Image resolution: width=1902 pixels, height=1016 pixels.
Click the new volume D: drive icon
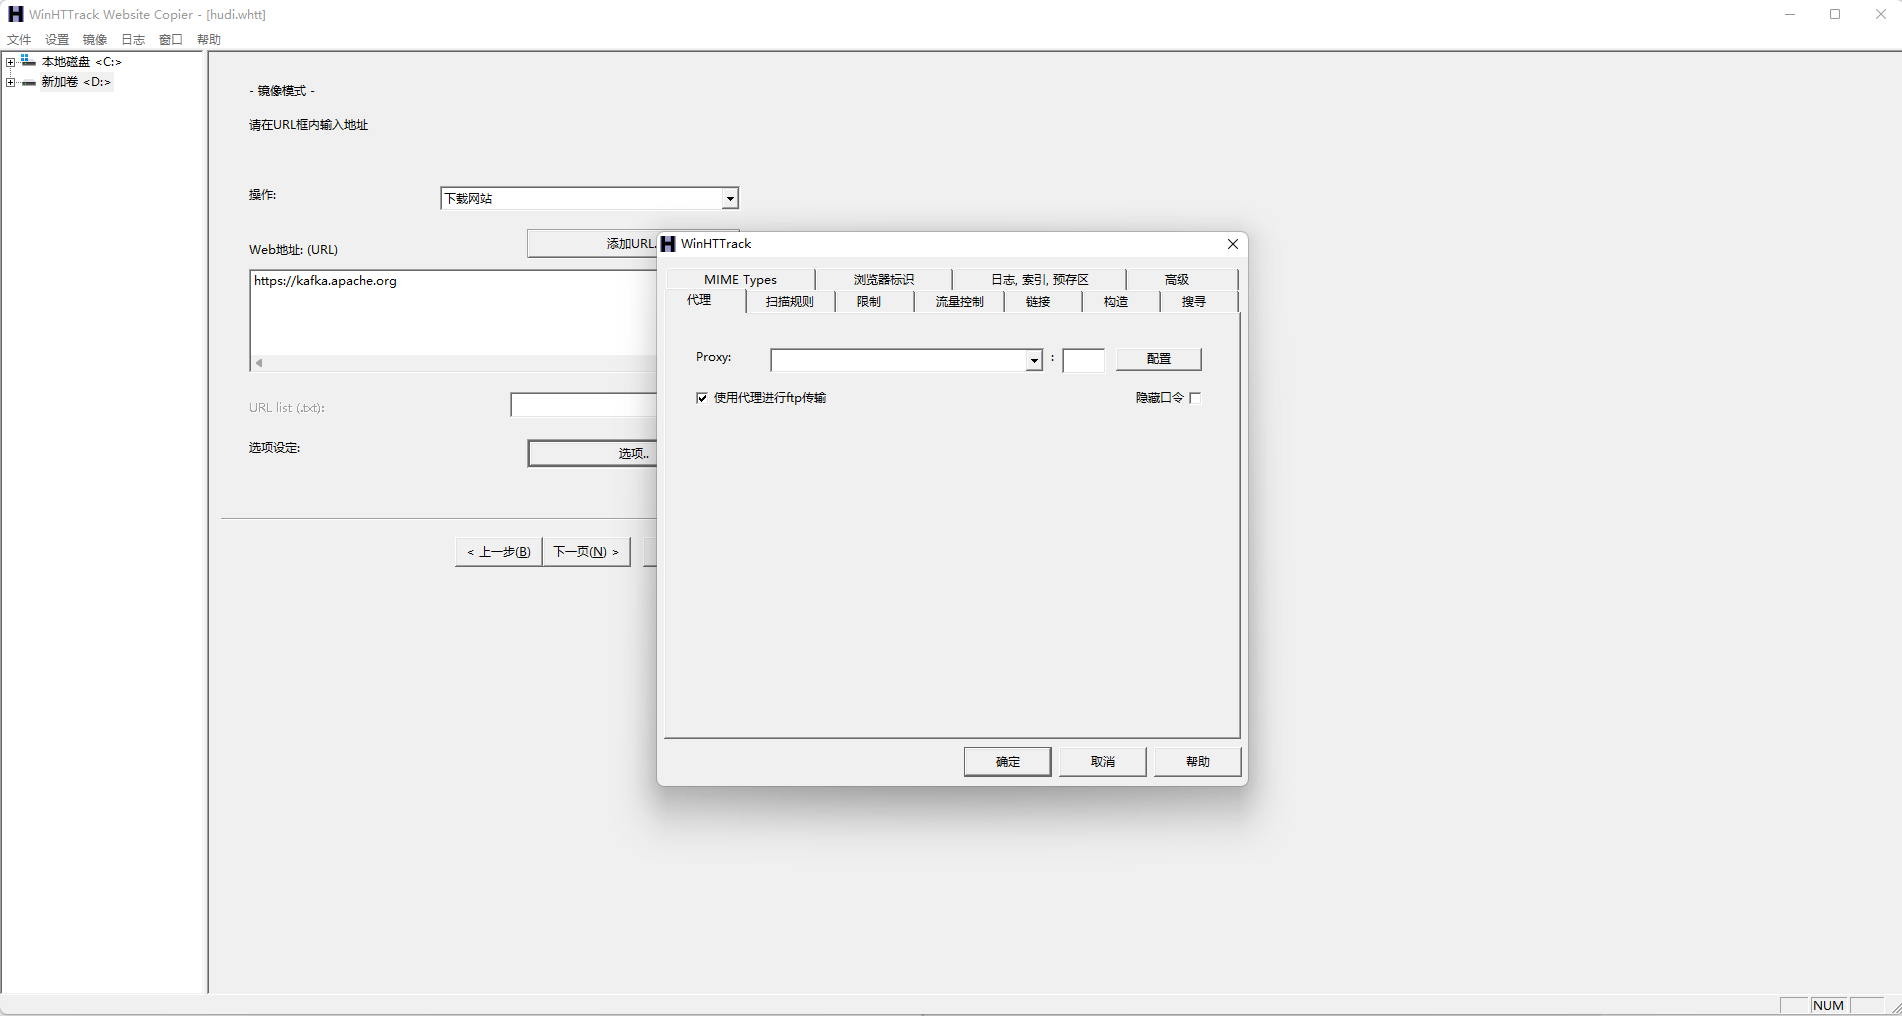[x=28, y=82]
